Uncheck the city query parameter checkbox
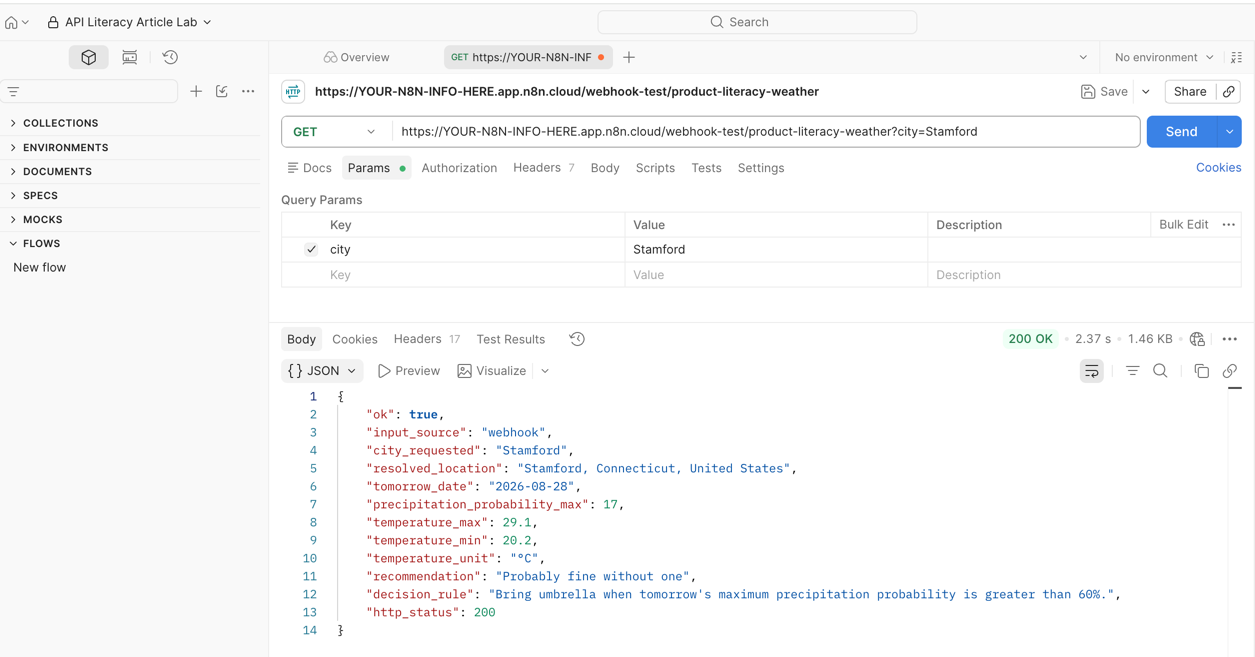The height and width of the screenshot is (657, 1255). [x=311, y=250]
